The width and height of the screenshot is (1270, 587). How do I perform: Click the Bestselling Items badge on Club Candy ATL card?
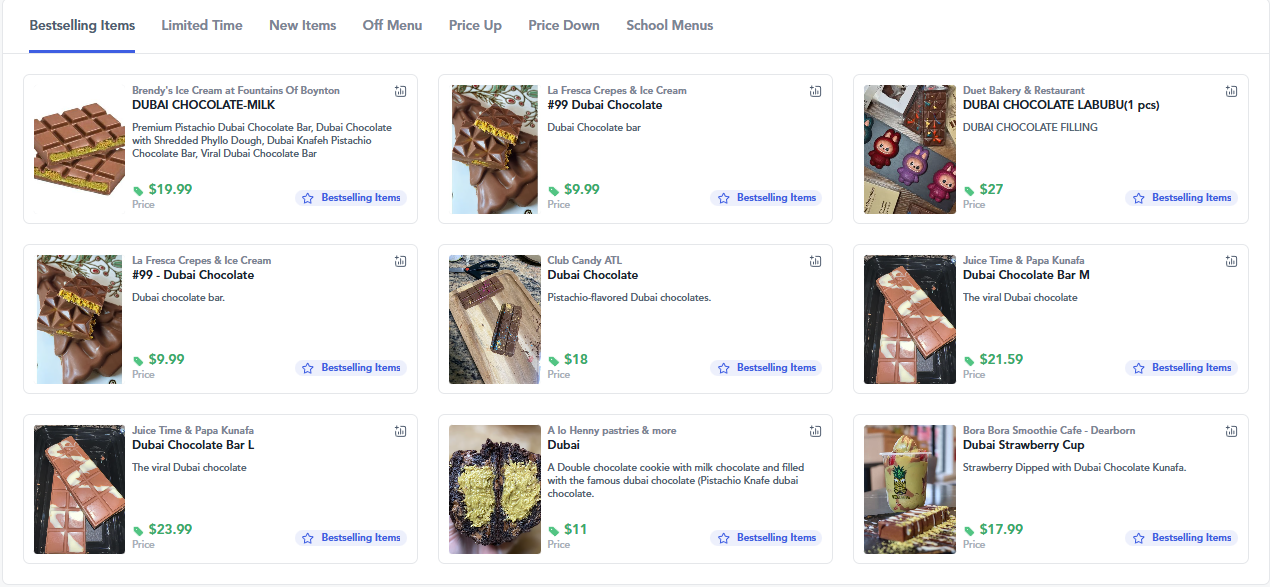[x=766, y=367]
